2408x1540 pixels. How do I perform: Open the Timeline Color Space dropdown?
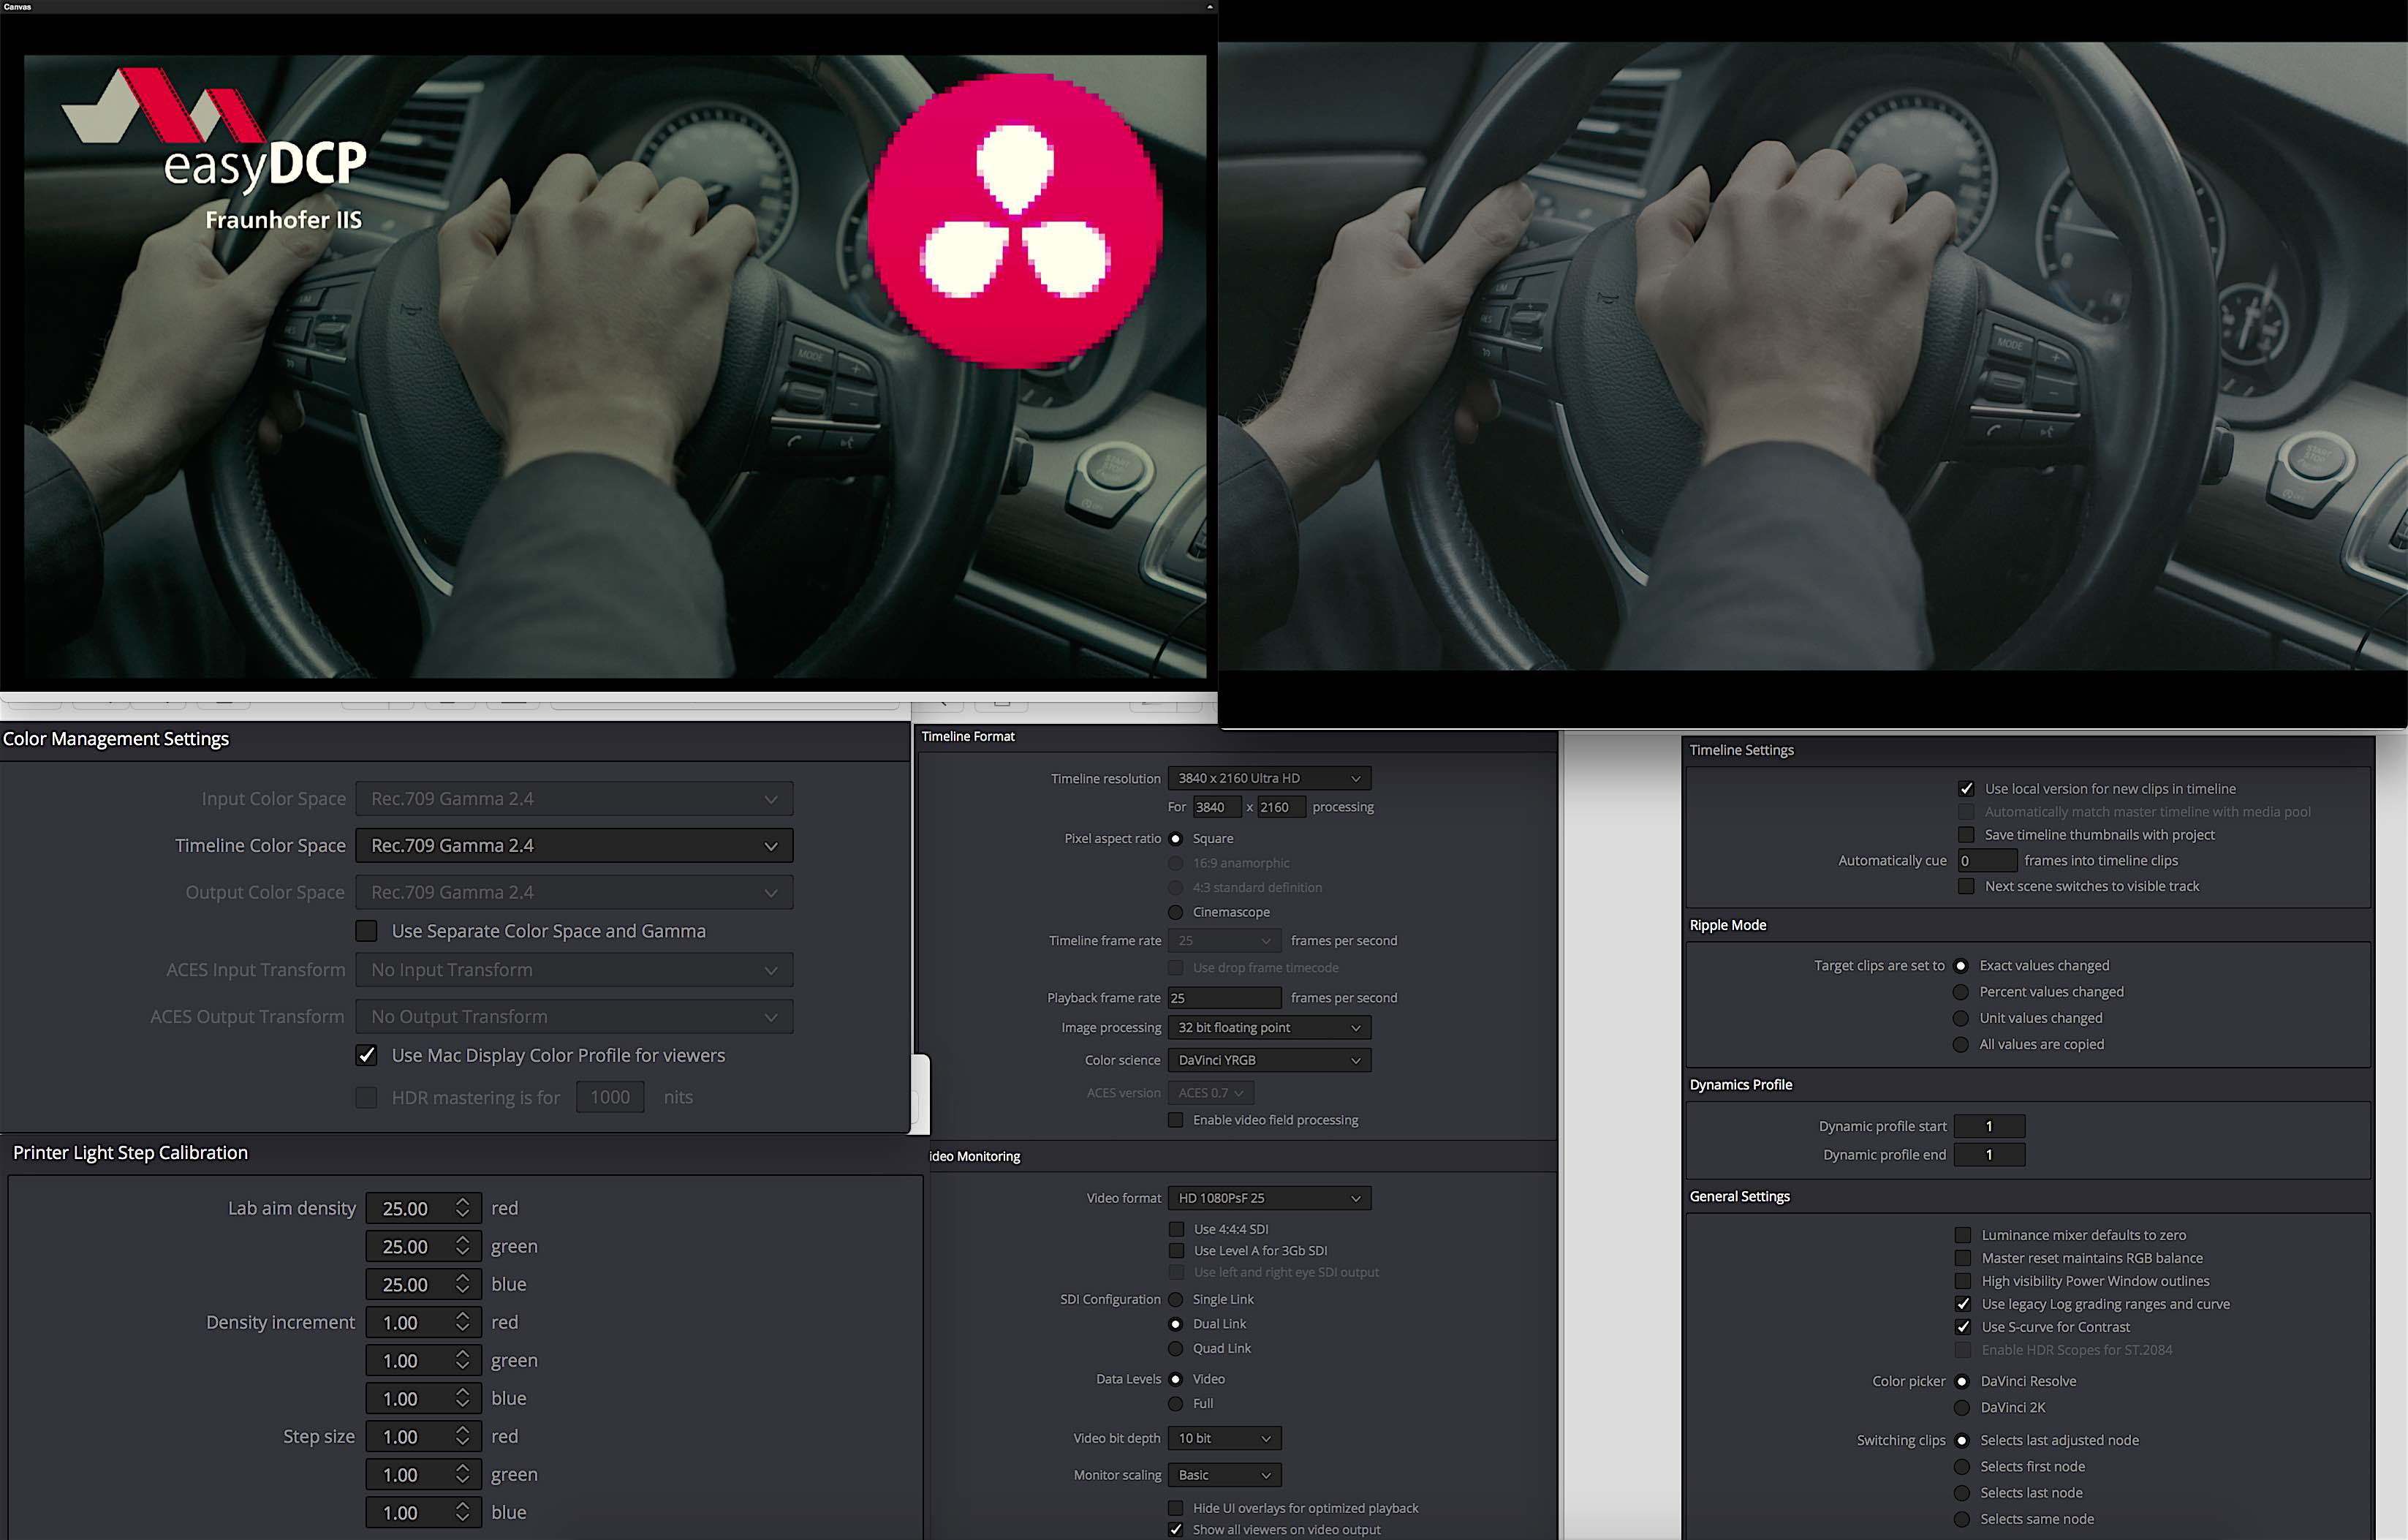[574, 845]
